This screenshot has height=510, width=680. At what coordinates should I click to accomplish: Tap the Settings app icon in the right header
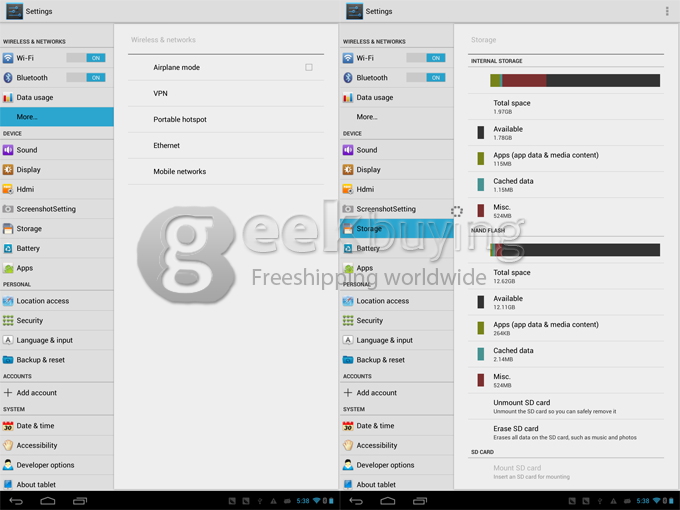354,11
